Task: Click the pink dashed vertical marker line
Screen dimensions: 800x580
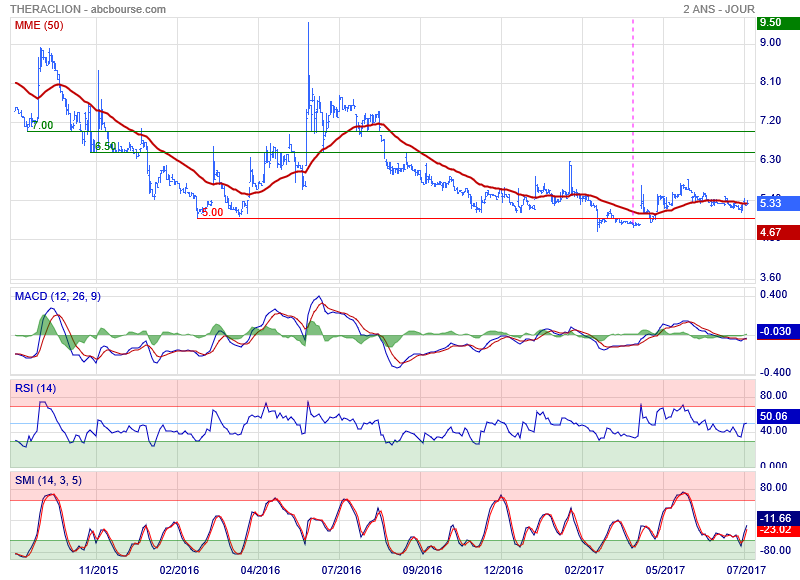Action: [x=633, y=122]
